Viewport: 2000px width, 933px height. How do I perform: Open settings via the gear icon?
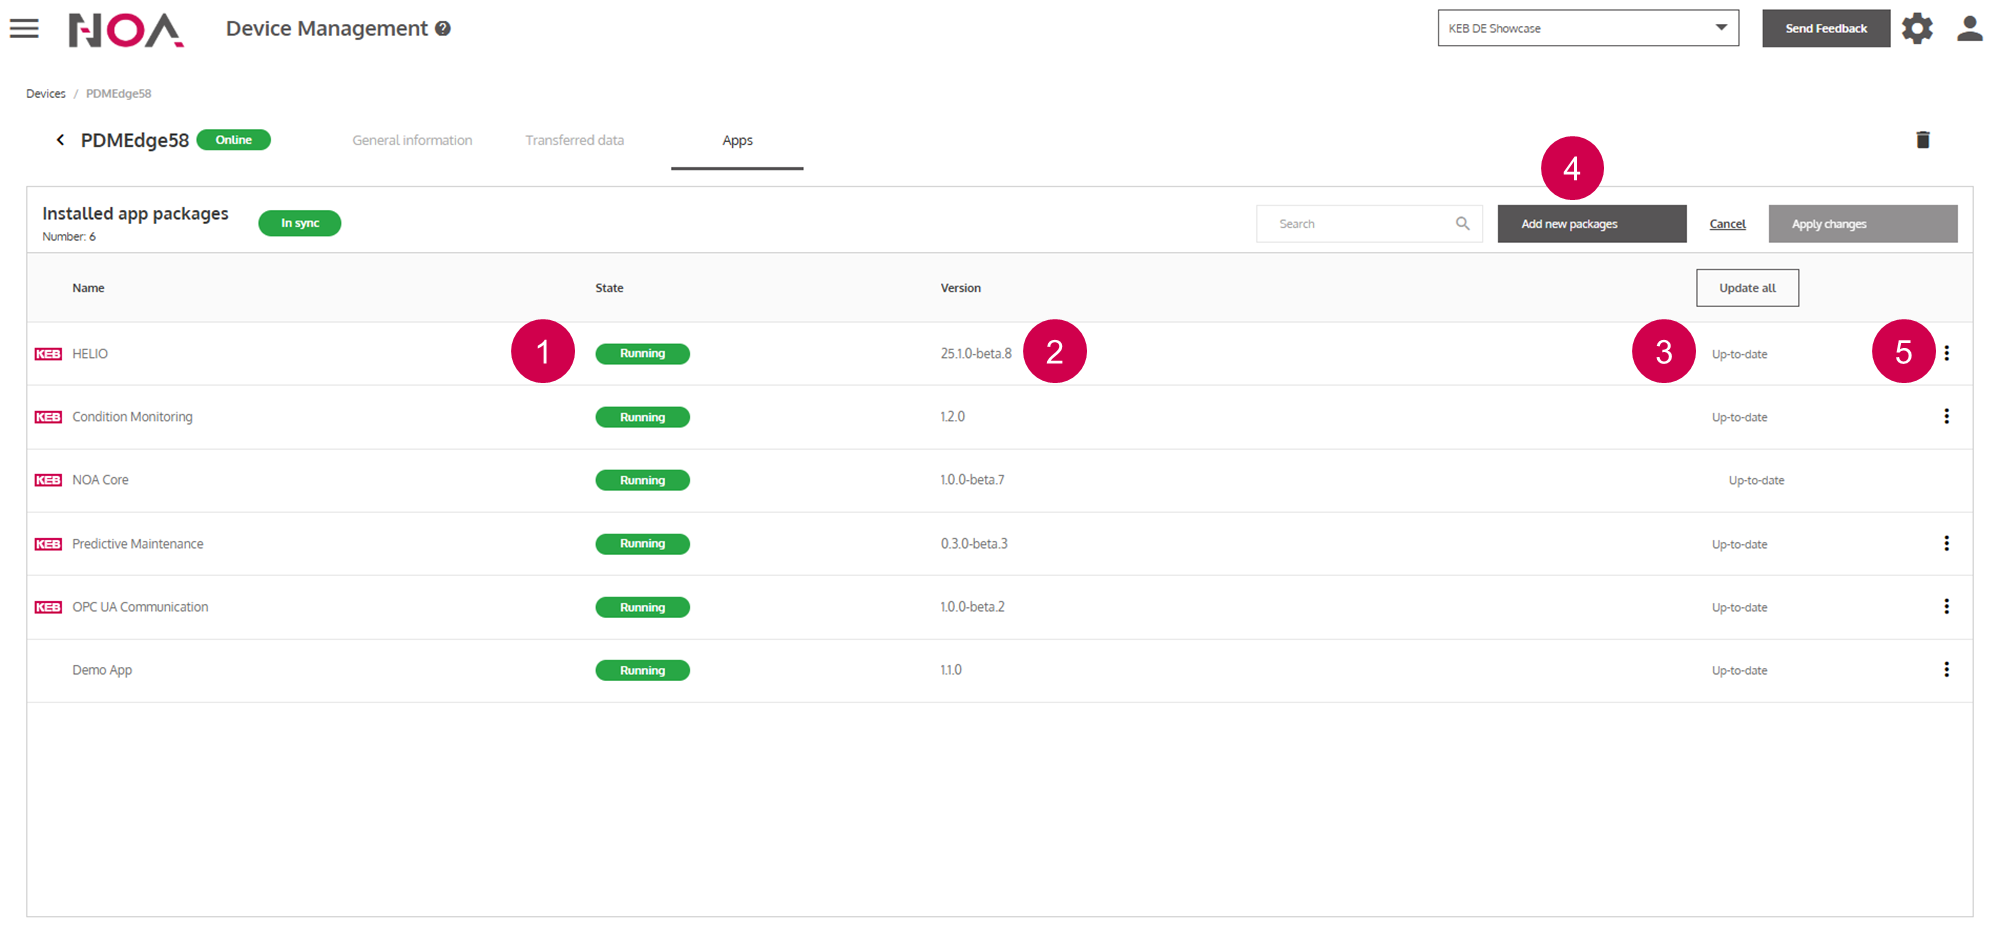(1917, 29)
